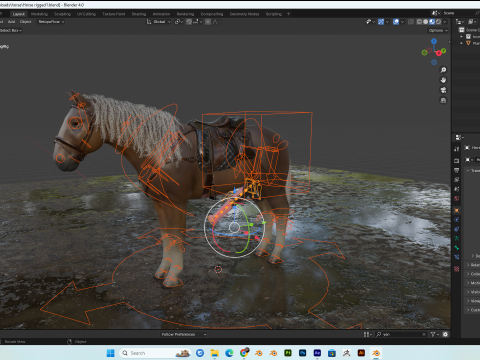Expand the Motion Paths panel
480x360 pixels.
point(473,283)
